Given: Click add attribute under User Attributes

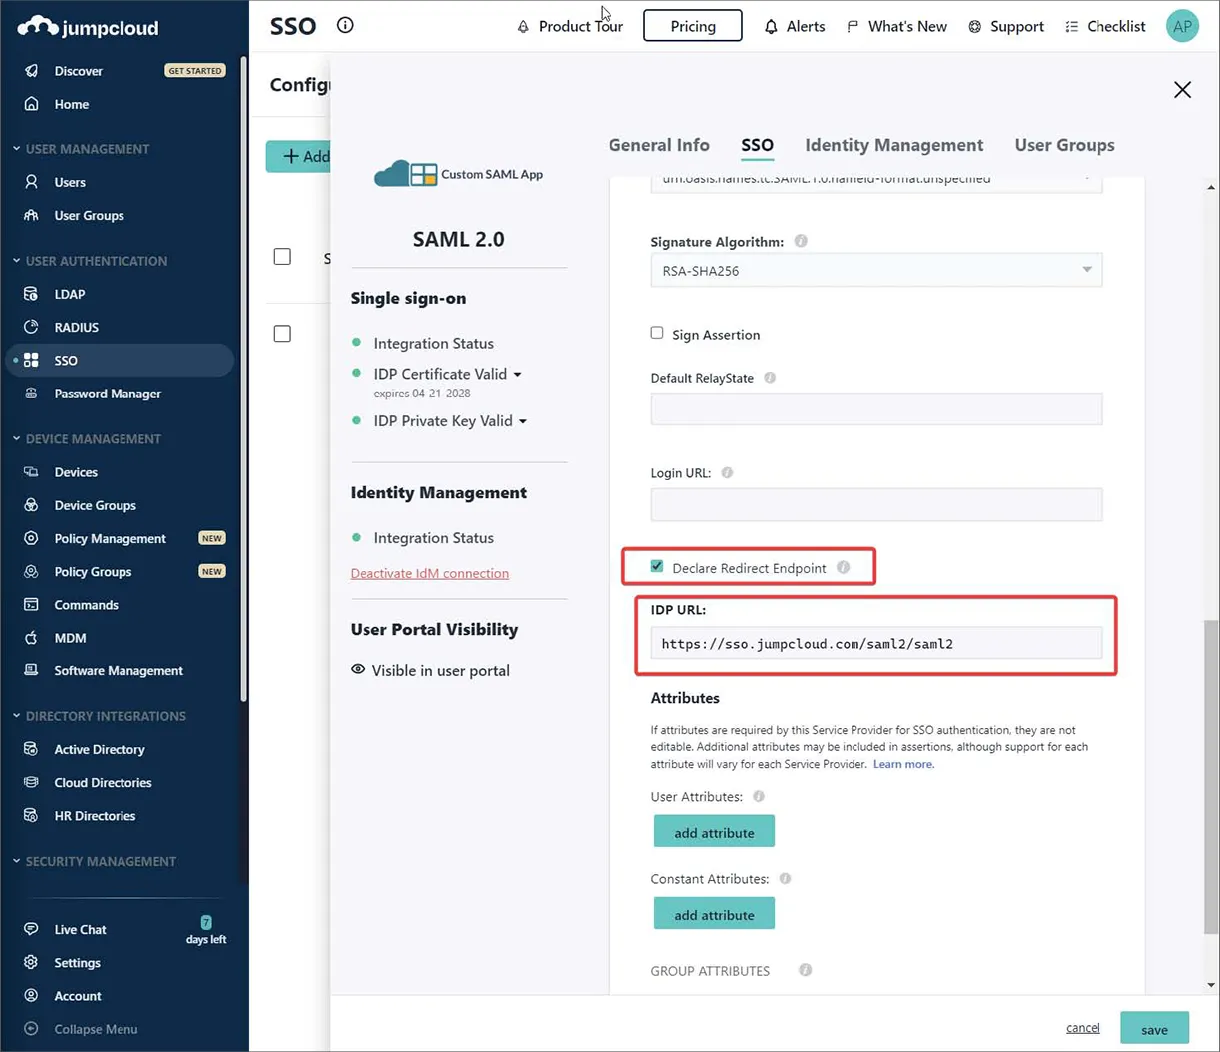Looking at the screenshot, I should click(714, 832).
